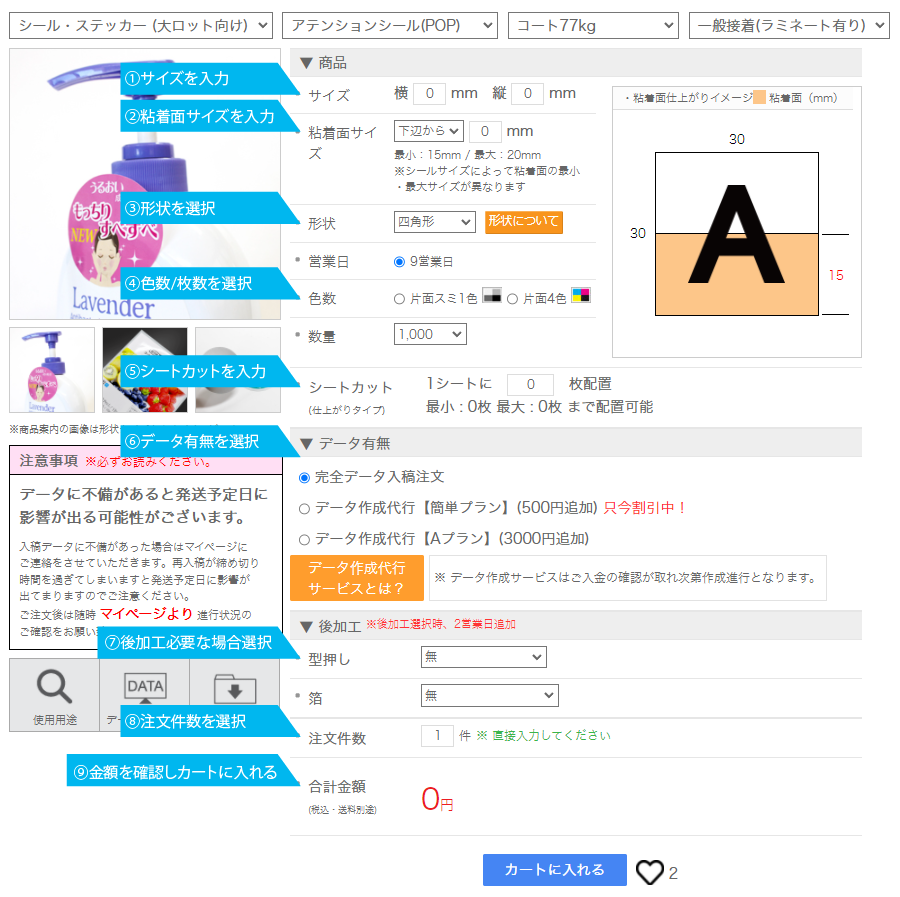Click the grayscale 片面スミ1色 color icon
900x897 pixels.
pyautogui.click(x=491, y=297)
